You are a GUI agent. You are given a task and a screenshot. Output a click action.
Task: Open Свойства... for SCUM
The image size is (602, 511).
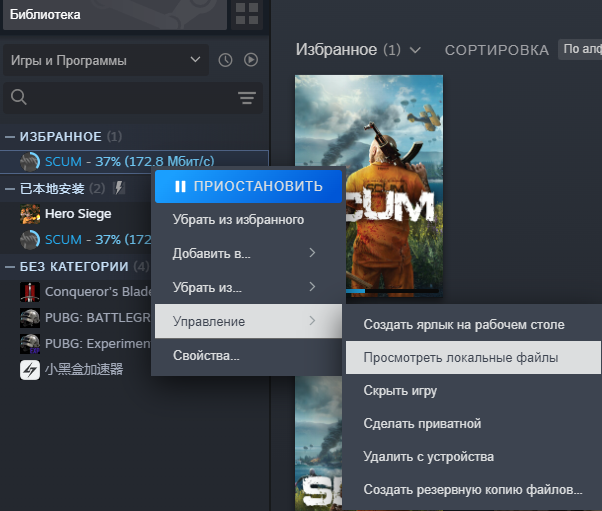[x=248, y=356]
